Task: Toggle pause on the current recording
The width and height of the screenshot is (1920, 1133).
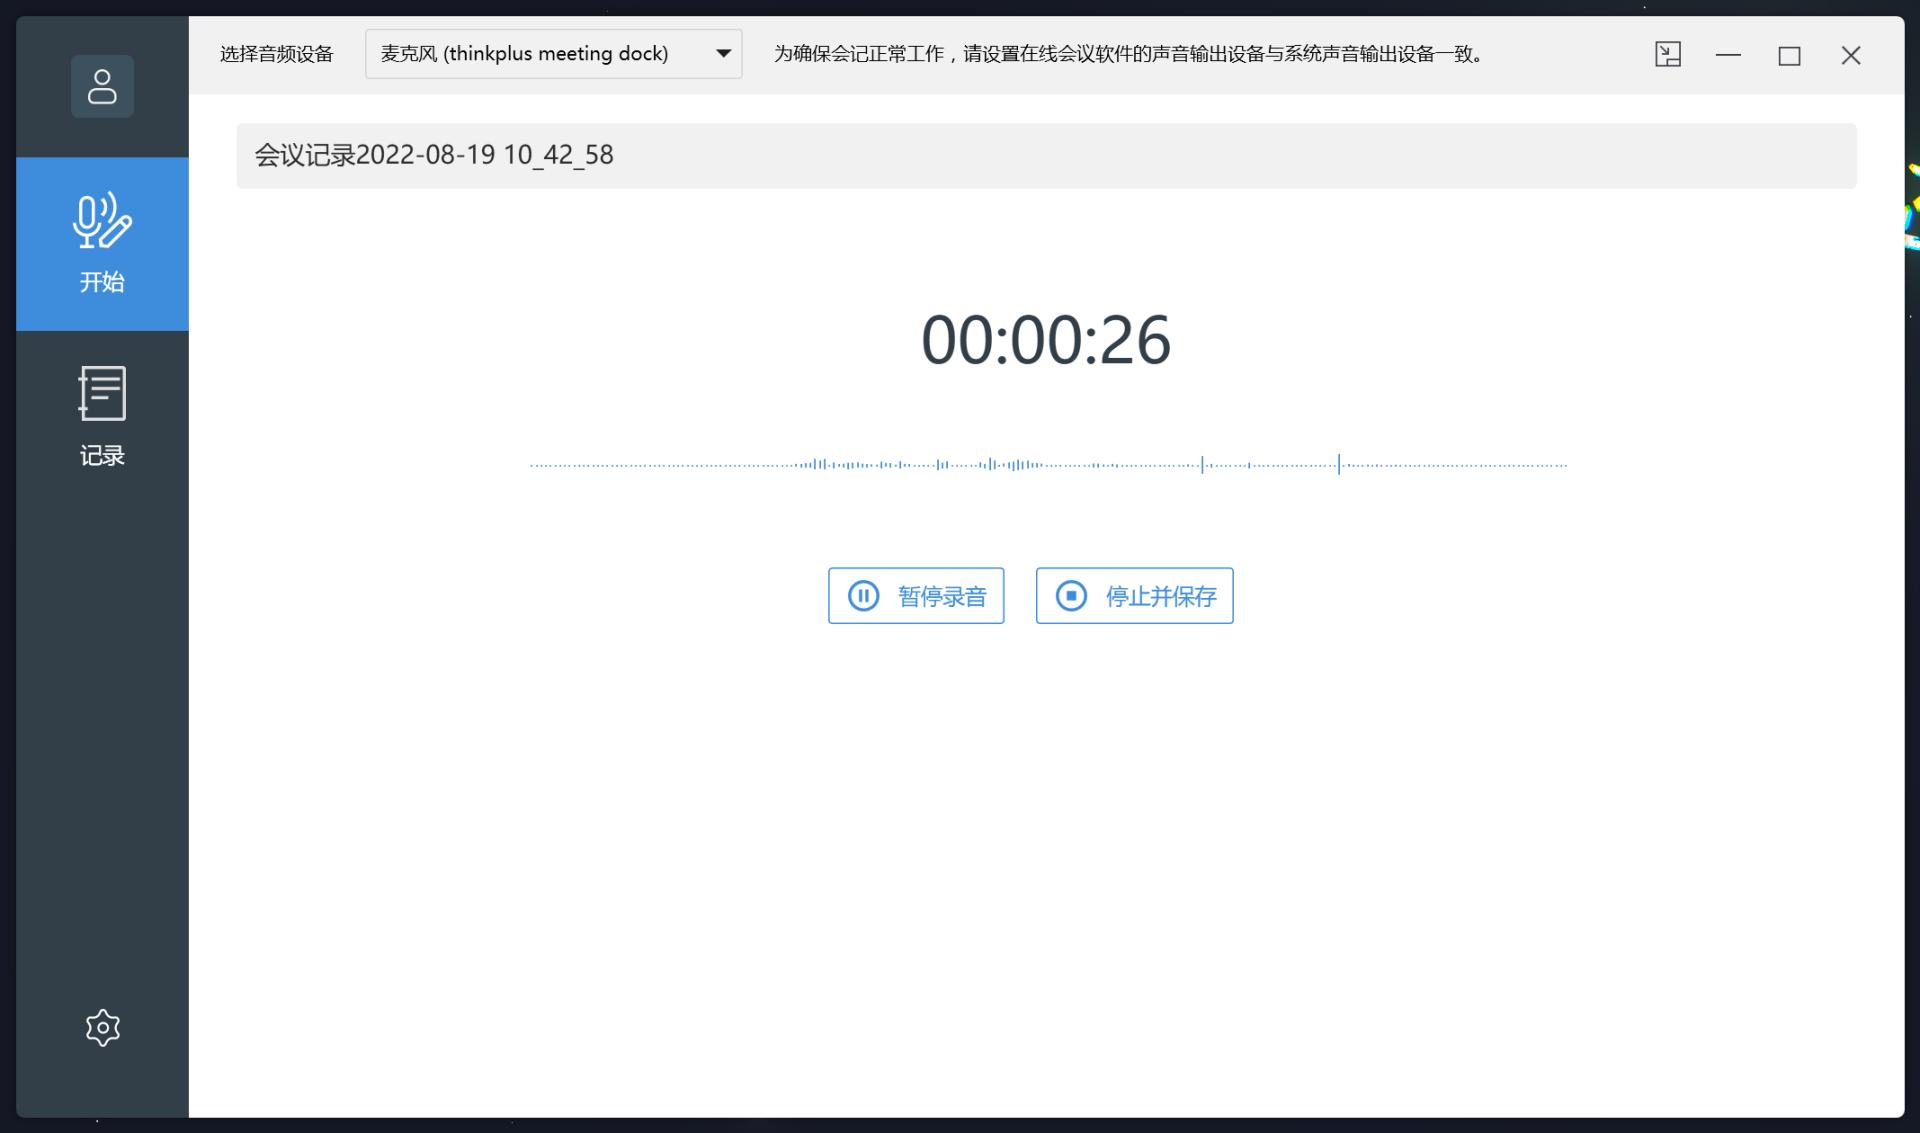Action: (915, 595)
